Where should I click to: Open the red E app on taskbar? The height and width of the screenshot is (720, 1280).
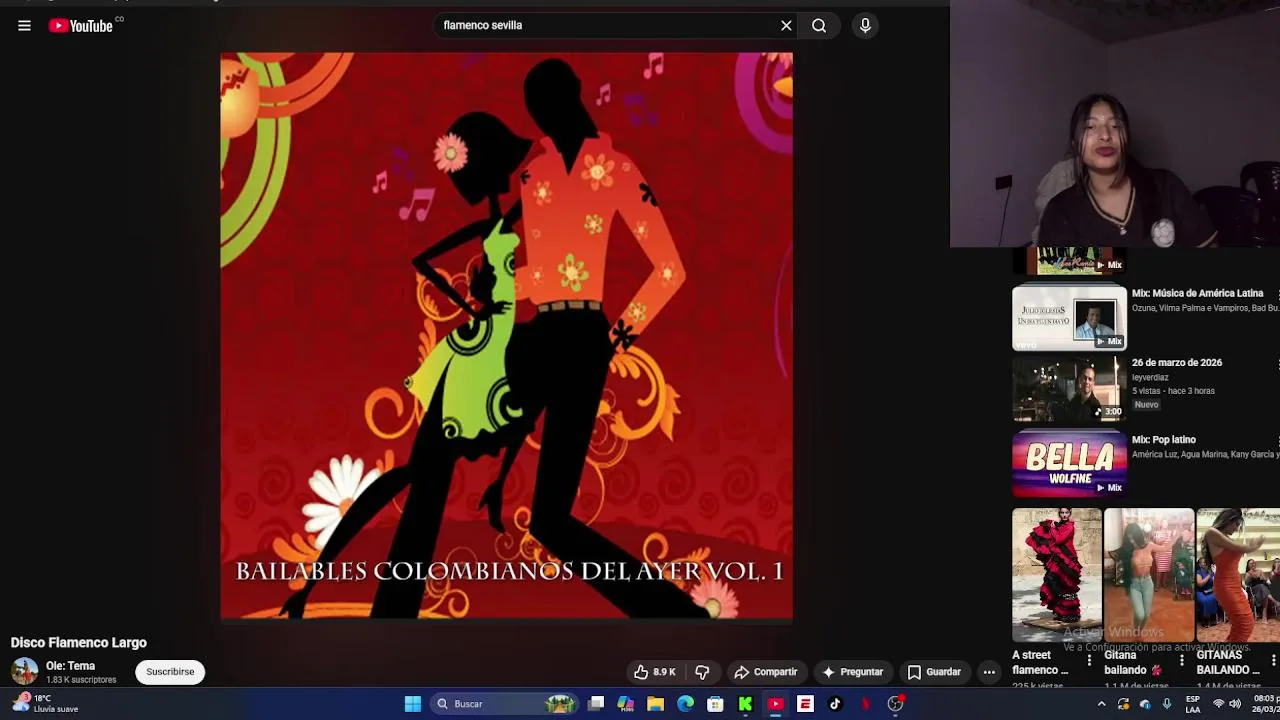coord(806,704)
